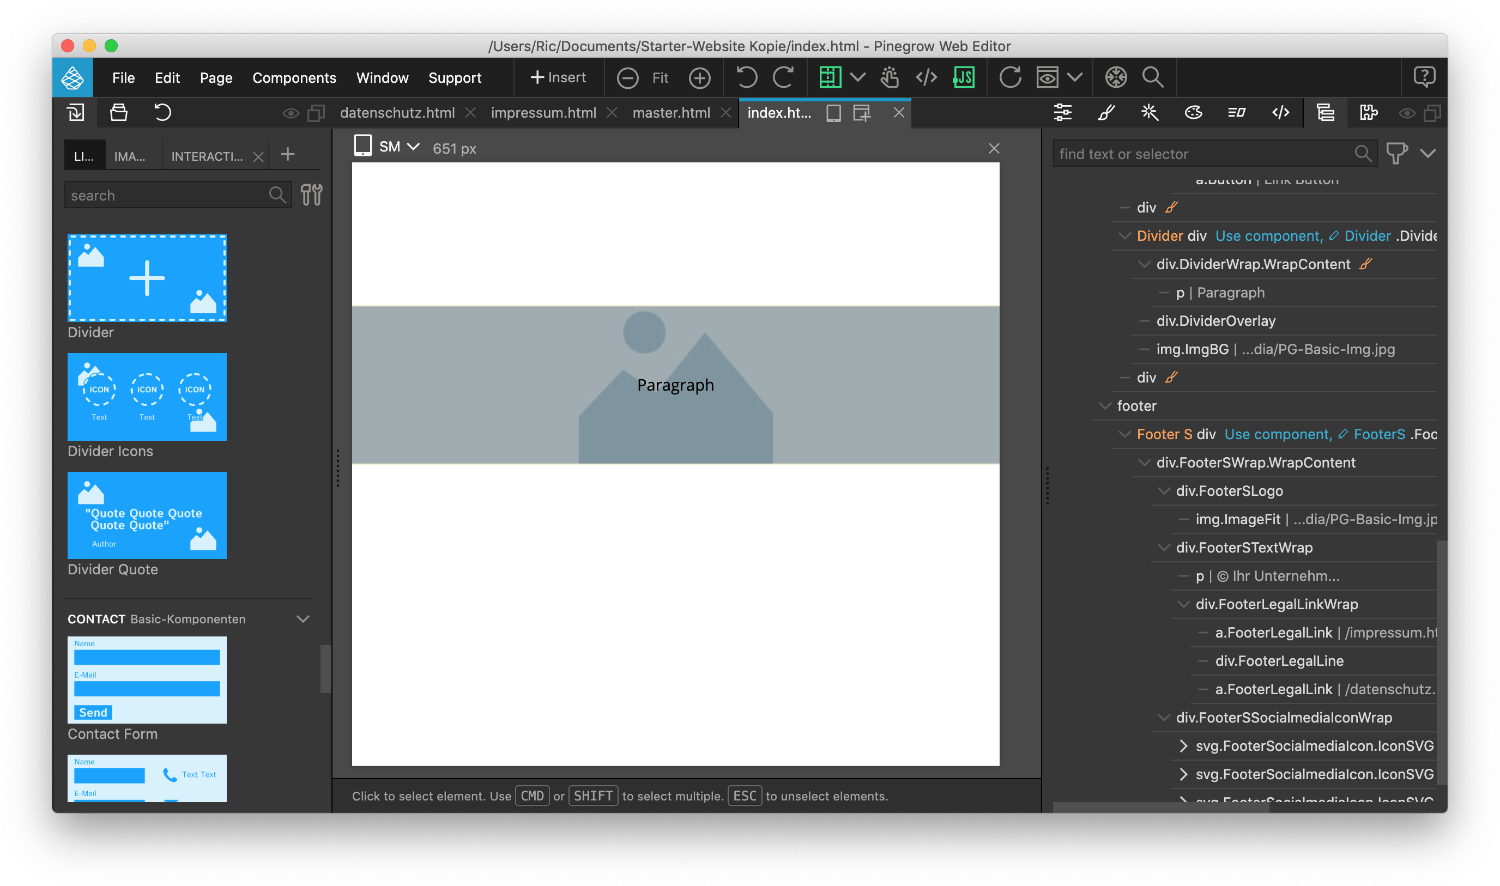Close the impressum.html tab
The image size is (1500, 886).
pos(612,113)
